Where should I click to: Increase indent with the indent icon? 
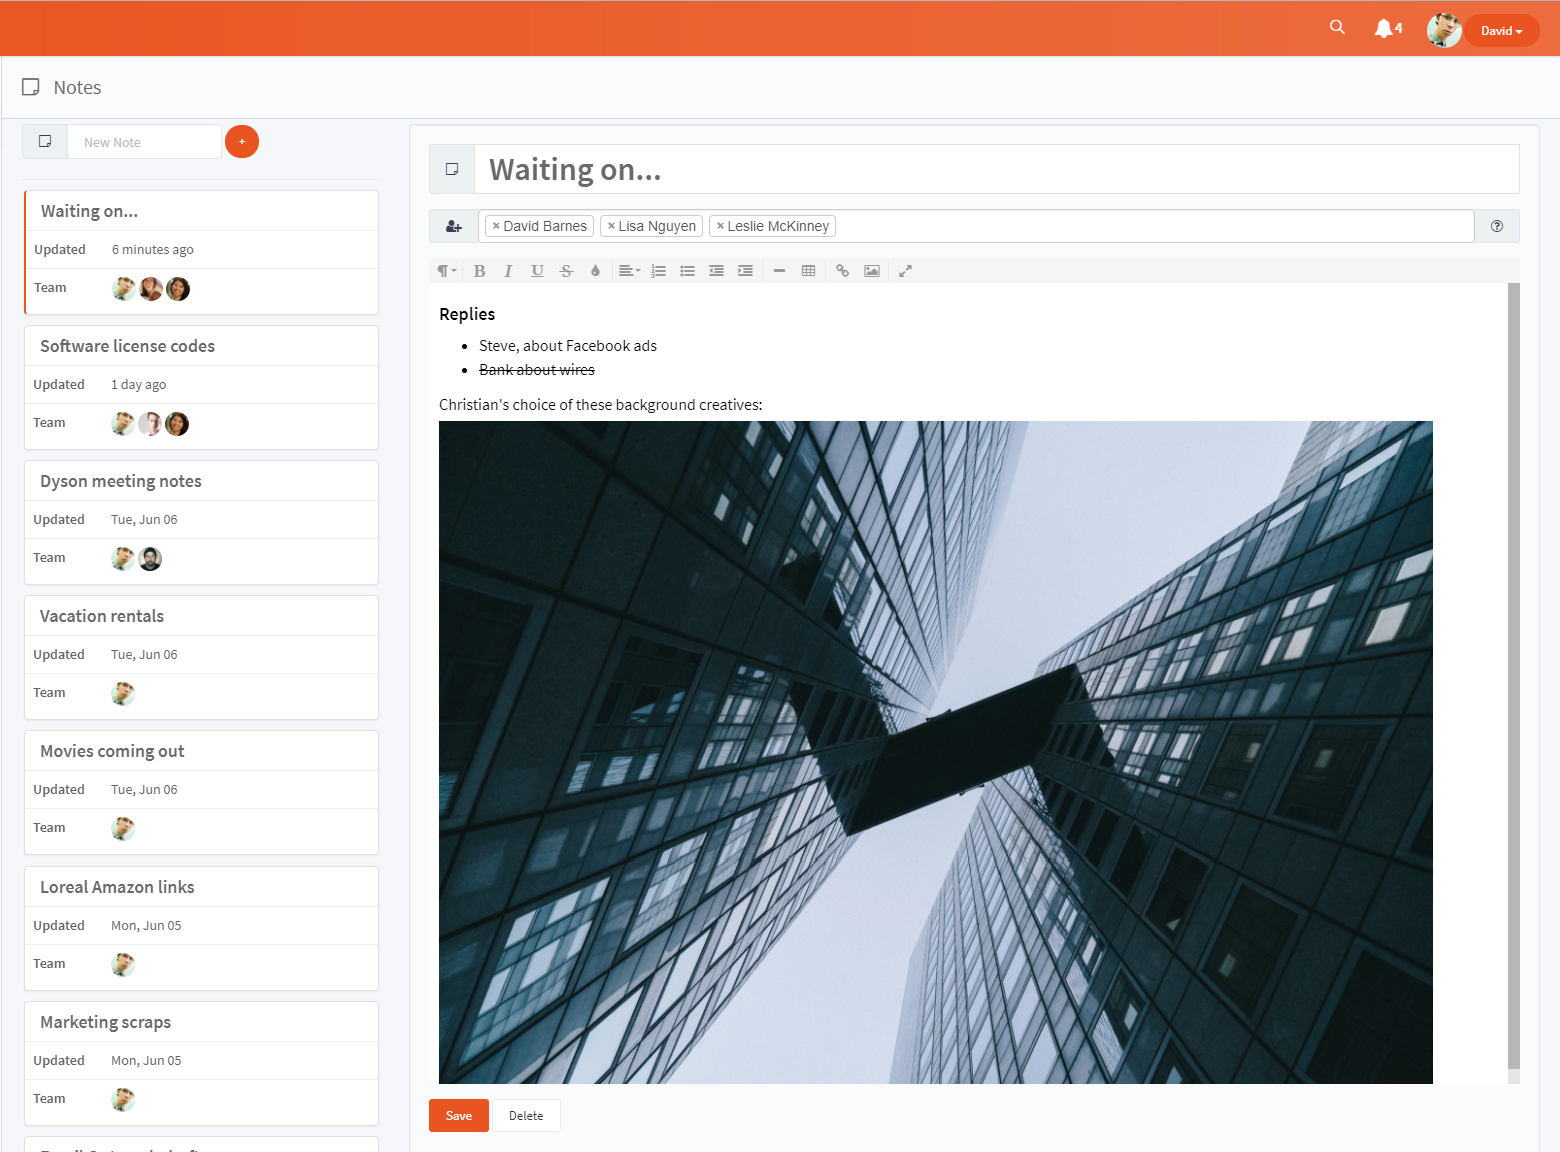tap(745, 271)
